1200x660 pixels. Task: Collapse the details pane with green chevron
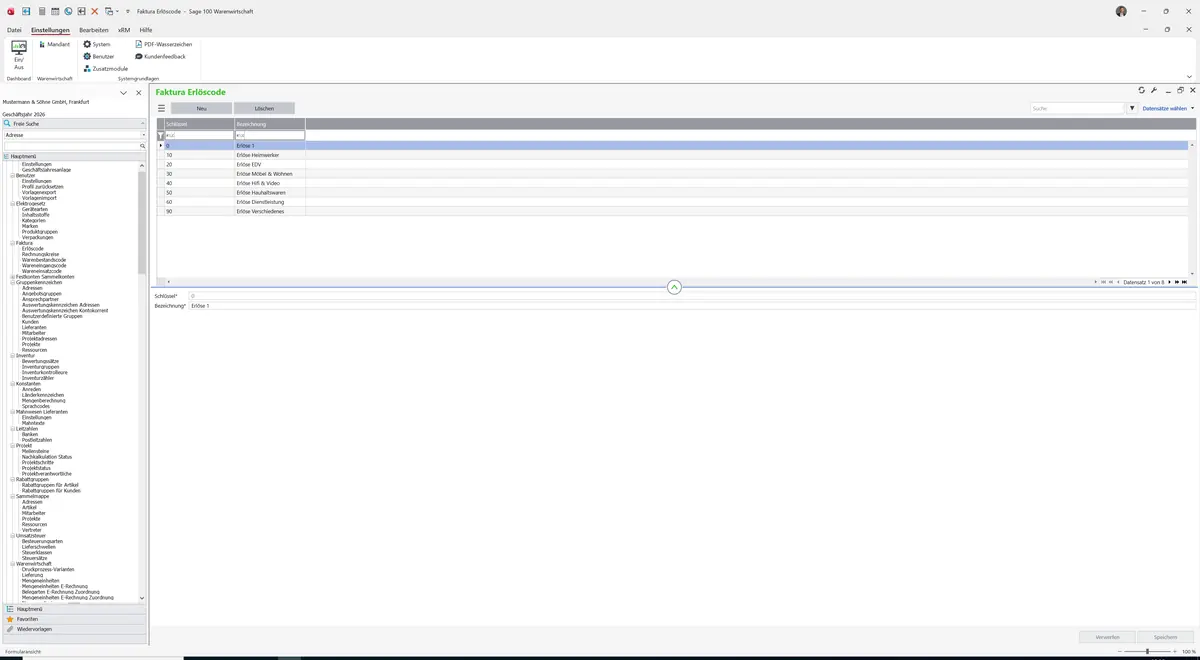[674, 288]
